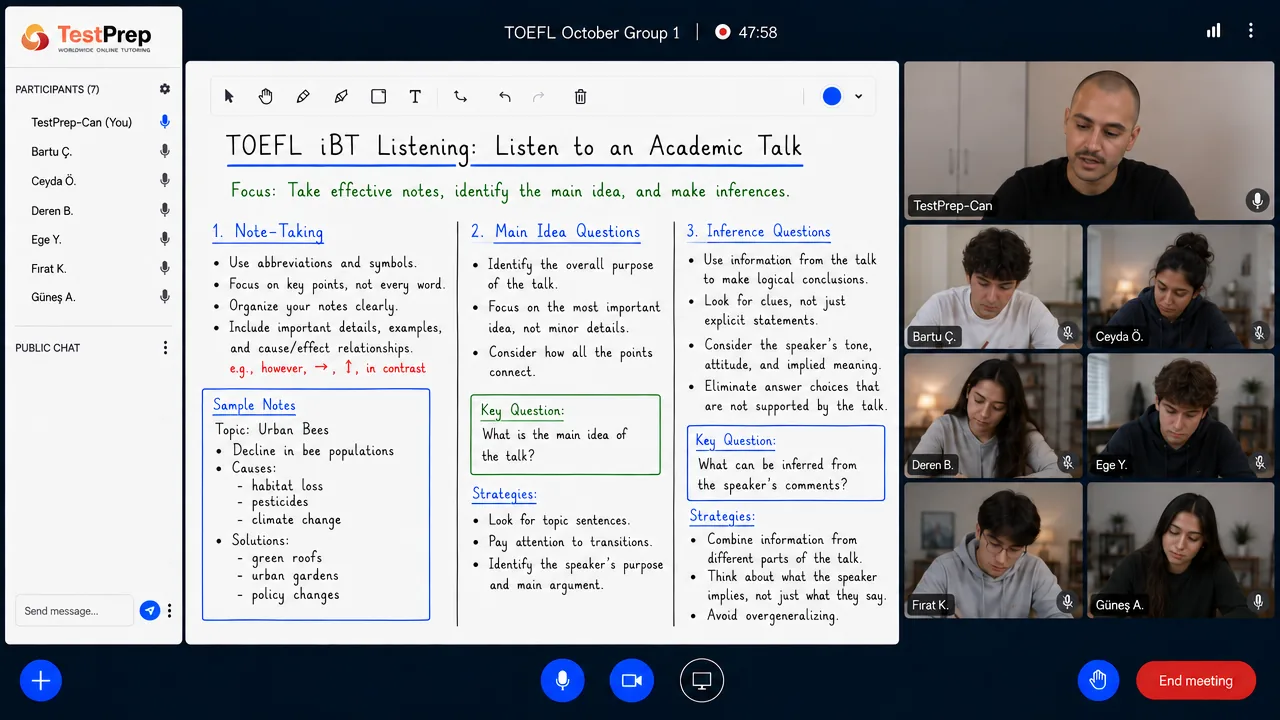Redo the whiteboard action
1280x720 pixels.
click(x=539, y=97)
